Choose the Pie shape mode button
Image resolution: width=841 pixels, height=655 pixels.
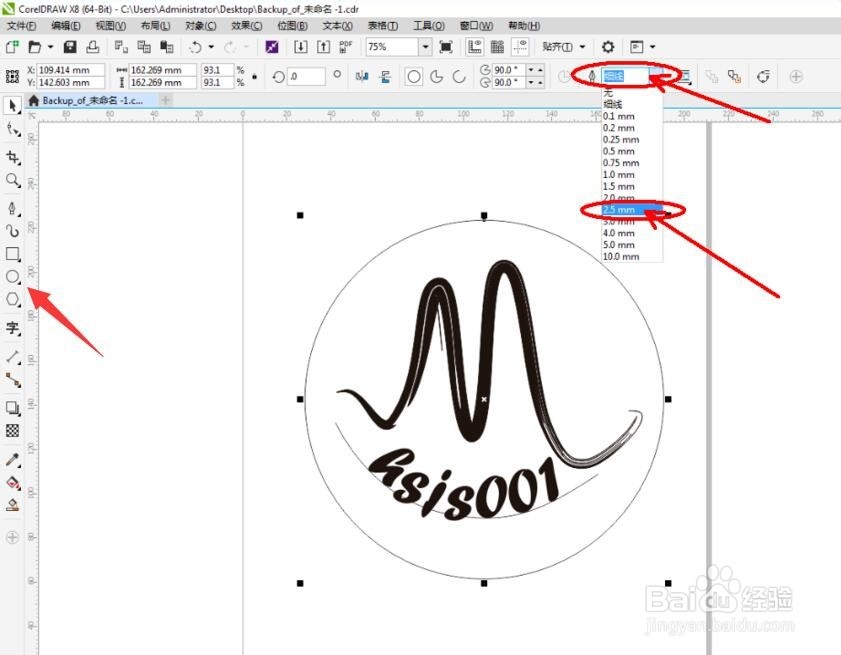(437, 77)
